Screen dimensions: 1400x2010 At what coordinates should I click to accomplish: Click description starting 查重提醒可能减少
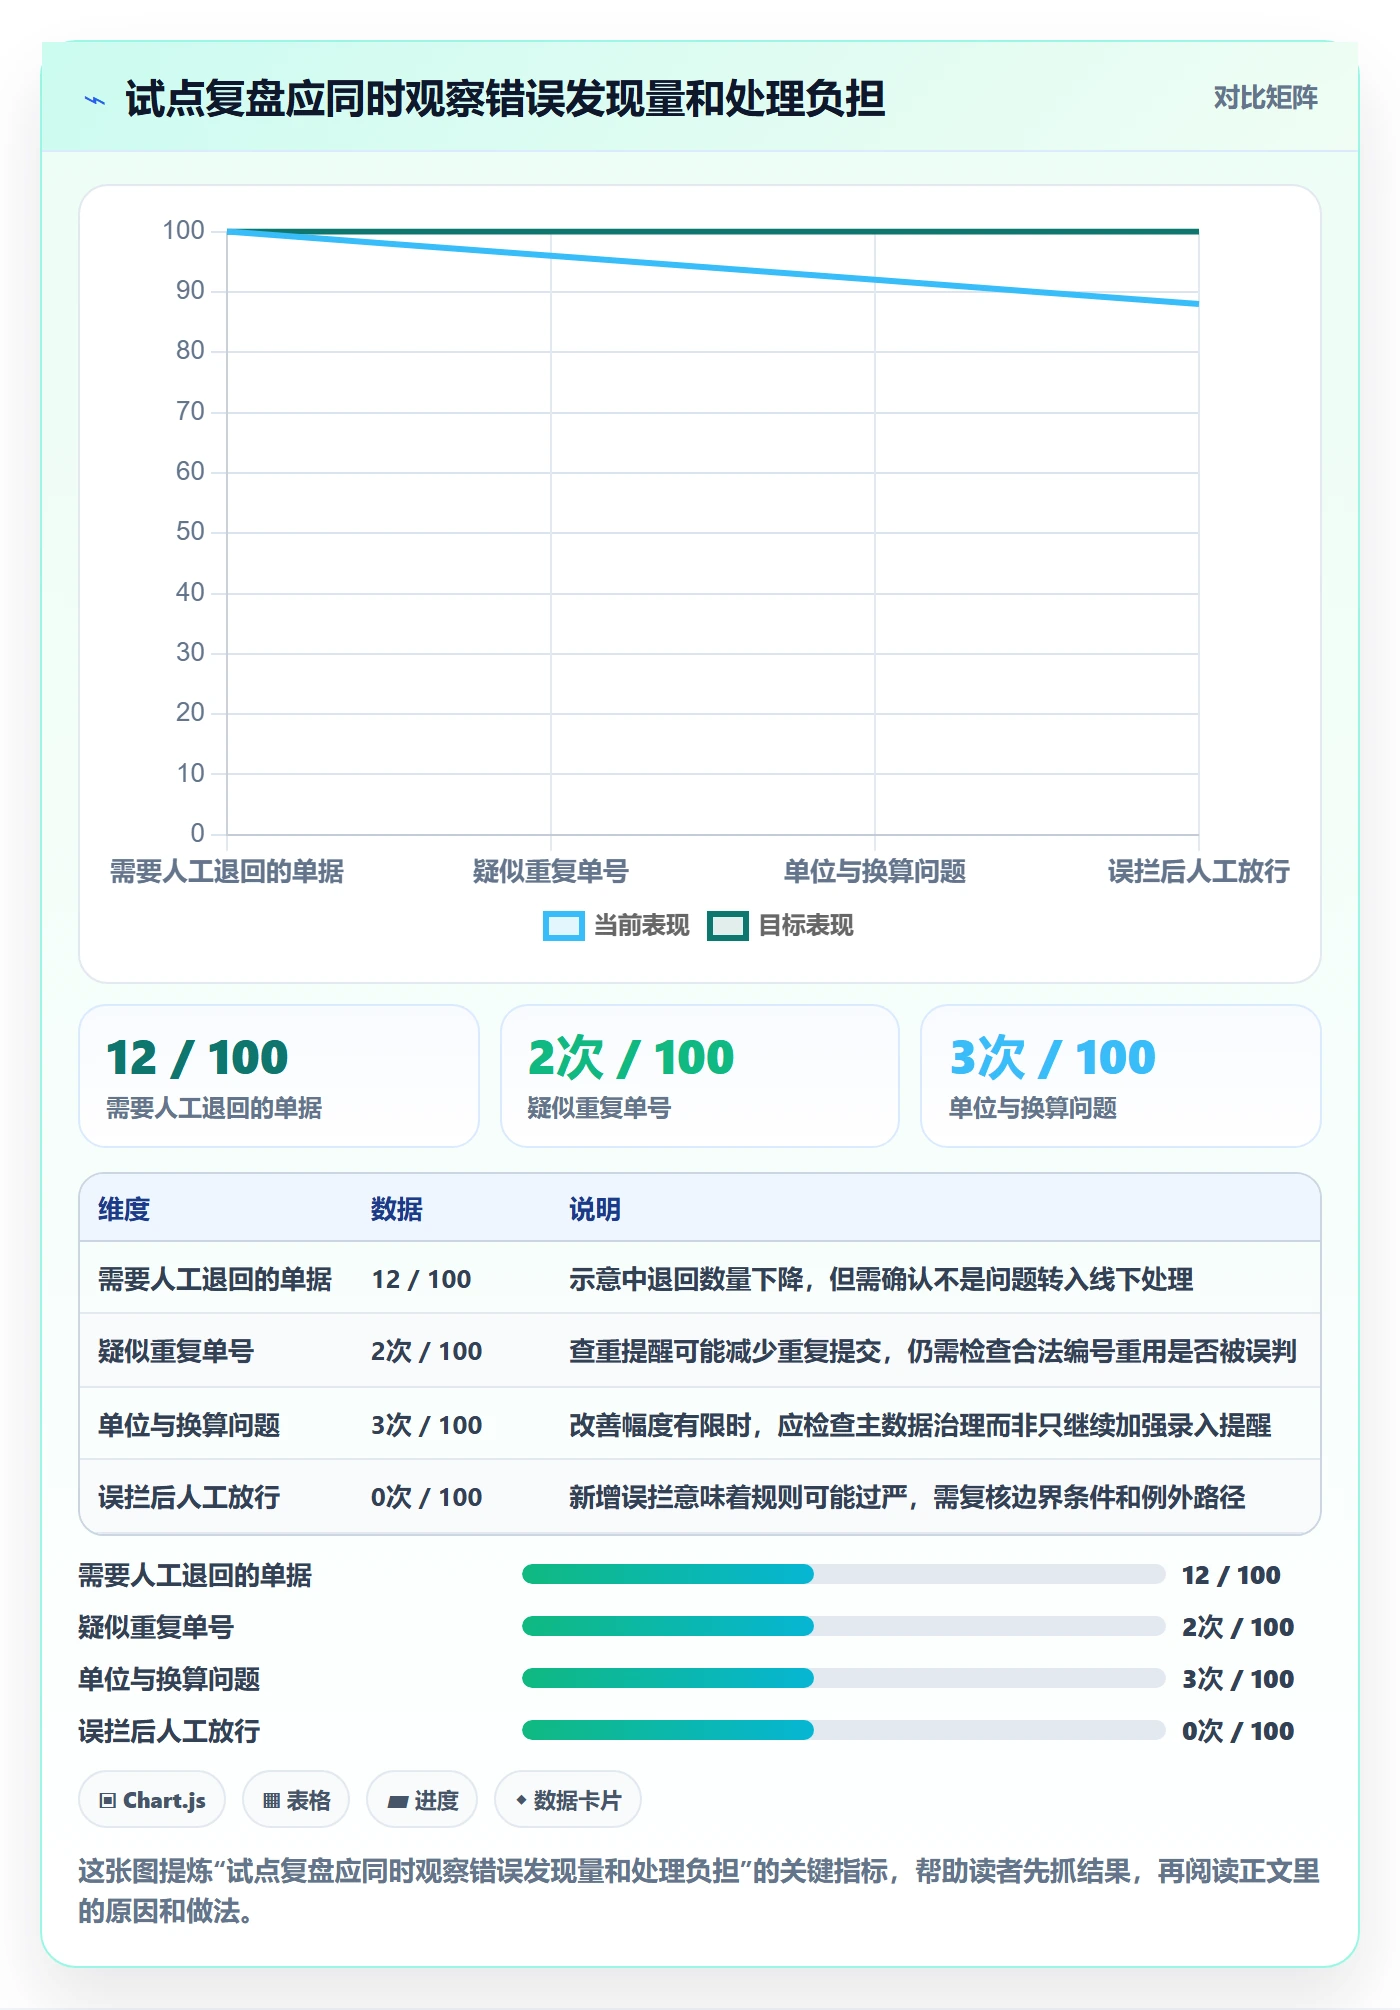coord(933,1351)
